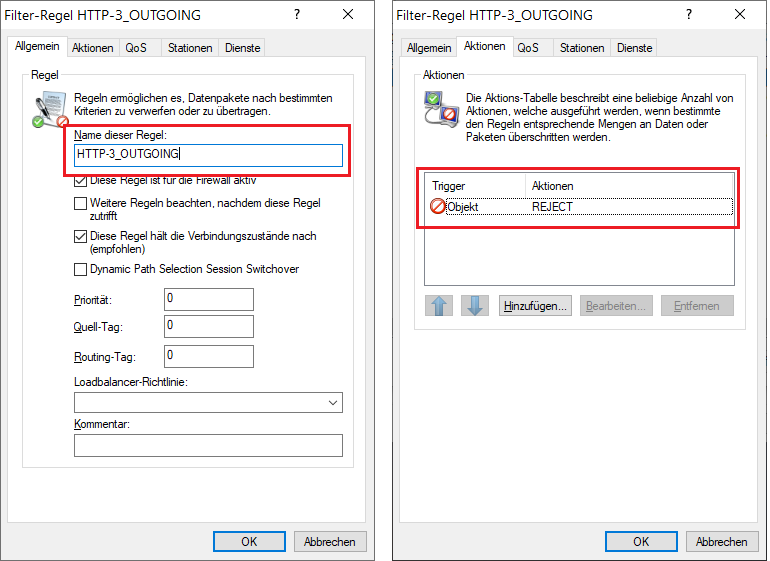The image size is (770, 561).
Task: Click the move down arrow icon
Action: (x=475, y=306)
